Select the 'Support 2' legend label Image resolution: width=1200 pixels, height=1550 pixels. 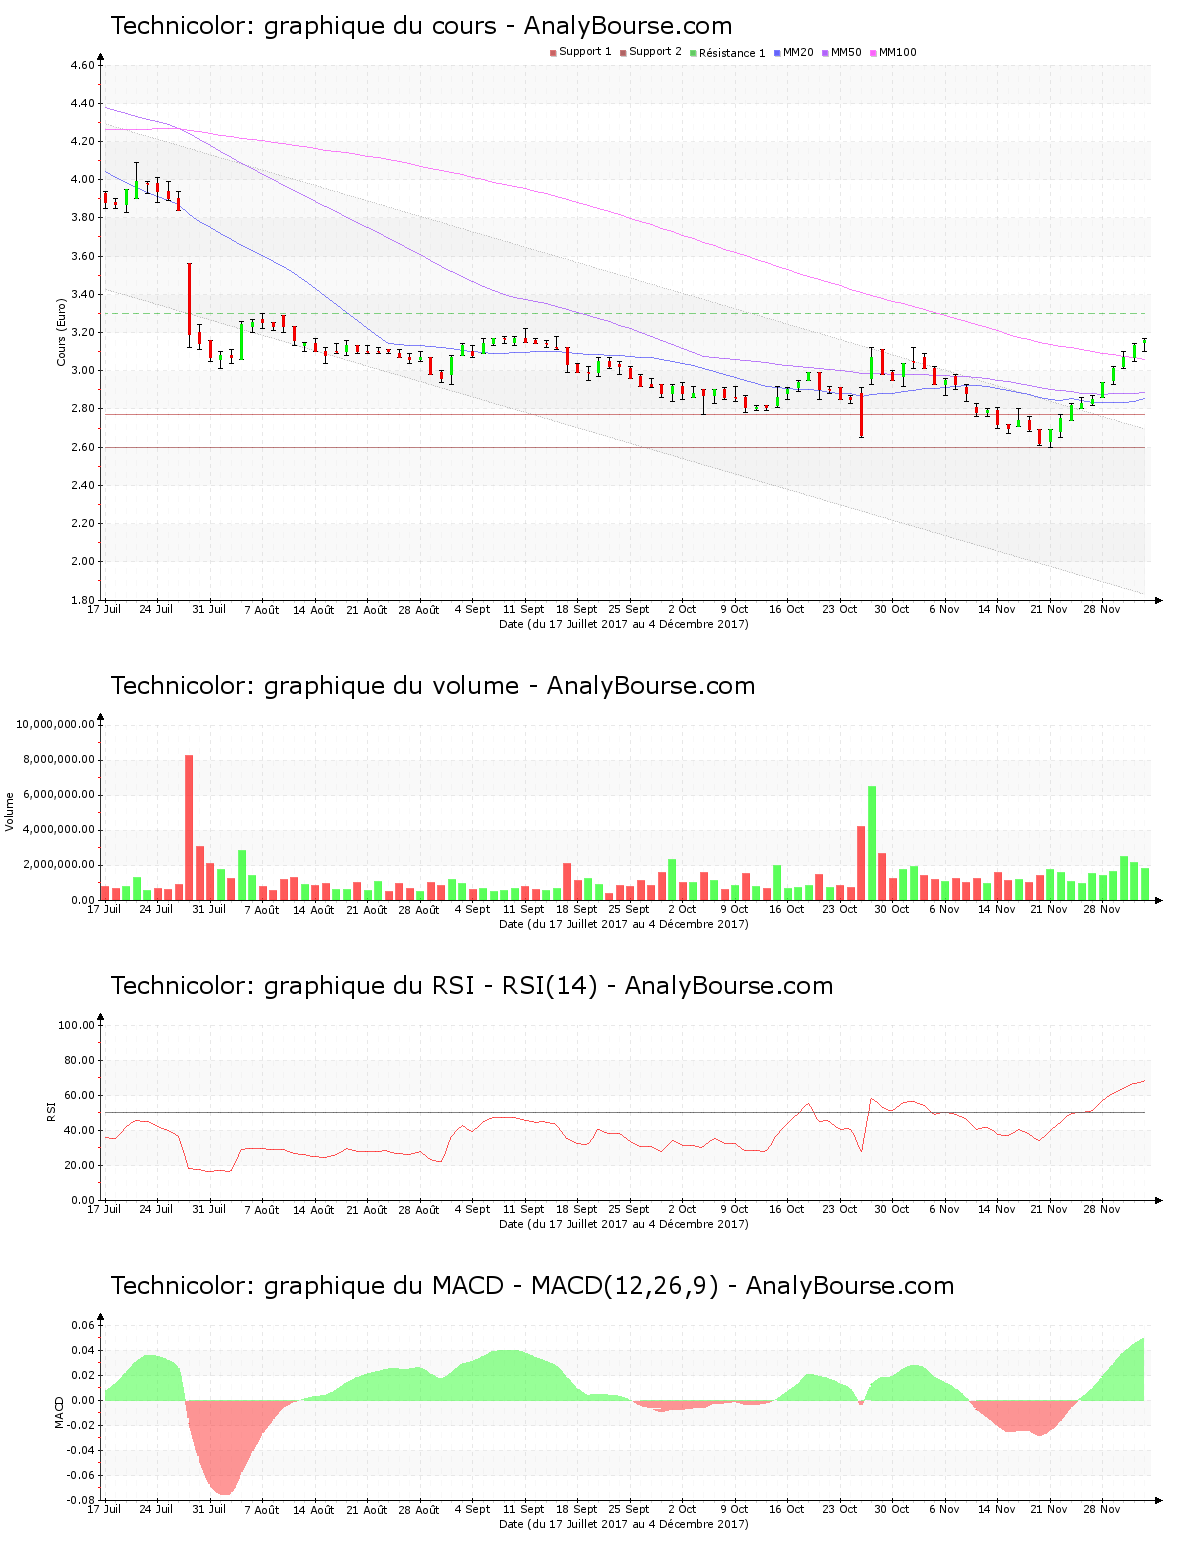tap(655, 52)
